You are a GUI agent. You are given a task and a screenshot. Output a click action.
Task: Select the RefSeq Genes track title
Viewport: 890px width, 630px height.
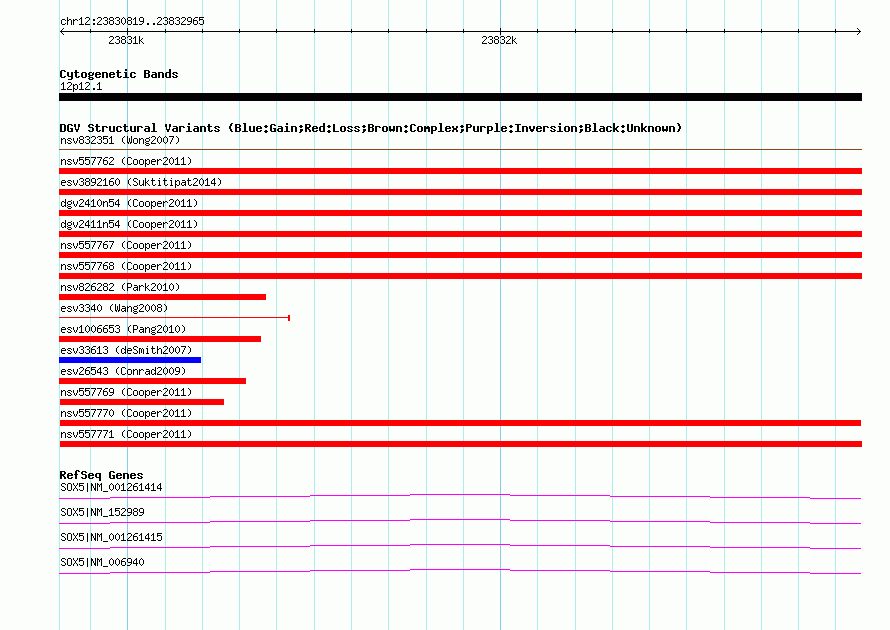(x=101, y=475)
